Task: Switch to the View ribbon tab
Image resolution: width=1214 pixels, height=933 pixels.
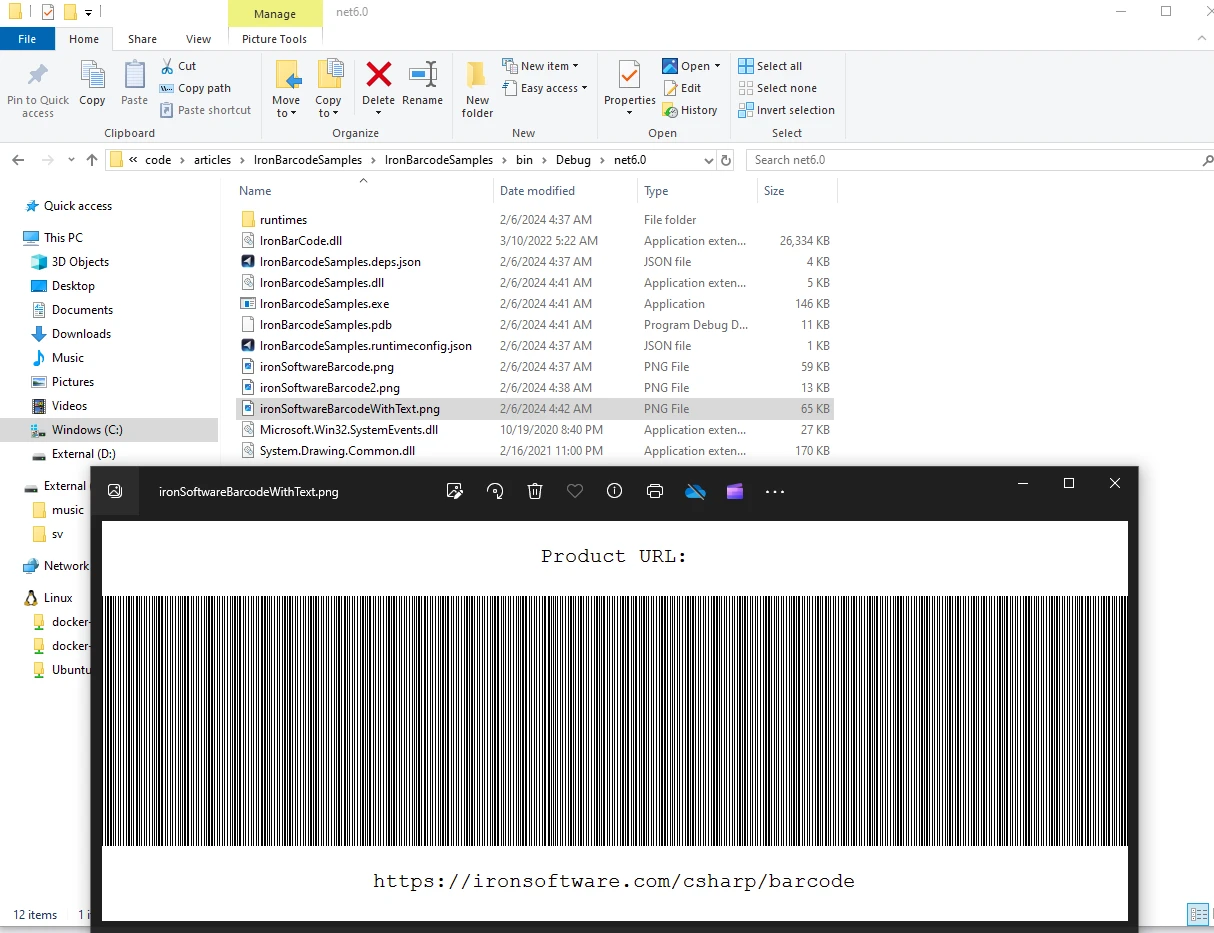Action: [198, 39]
